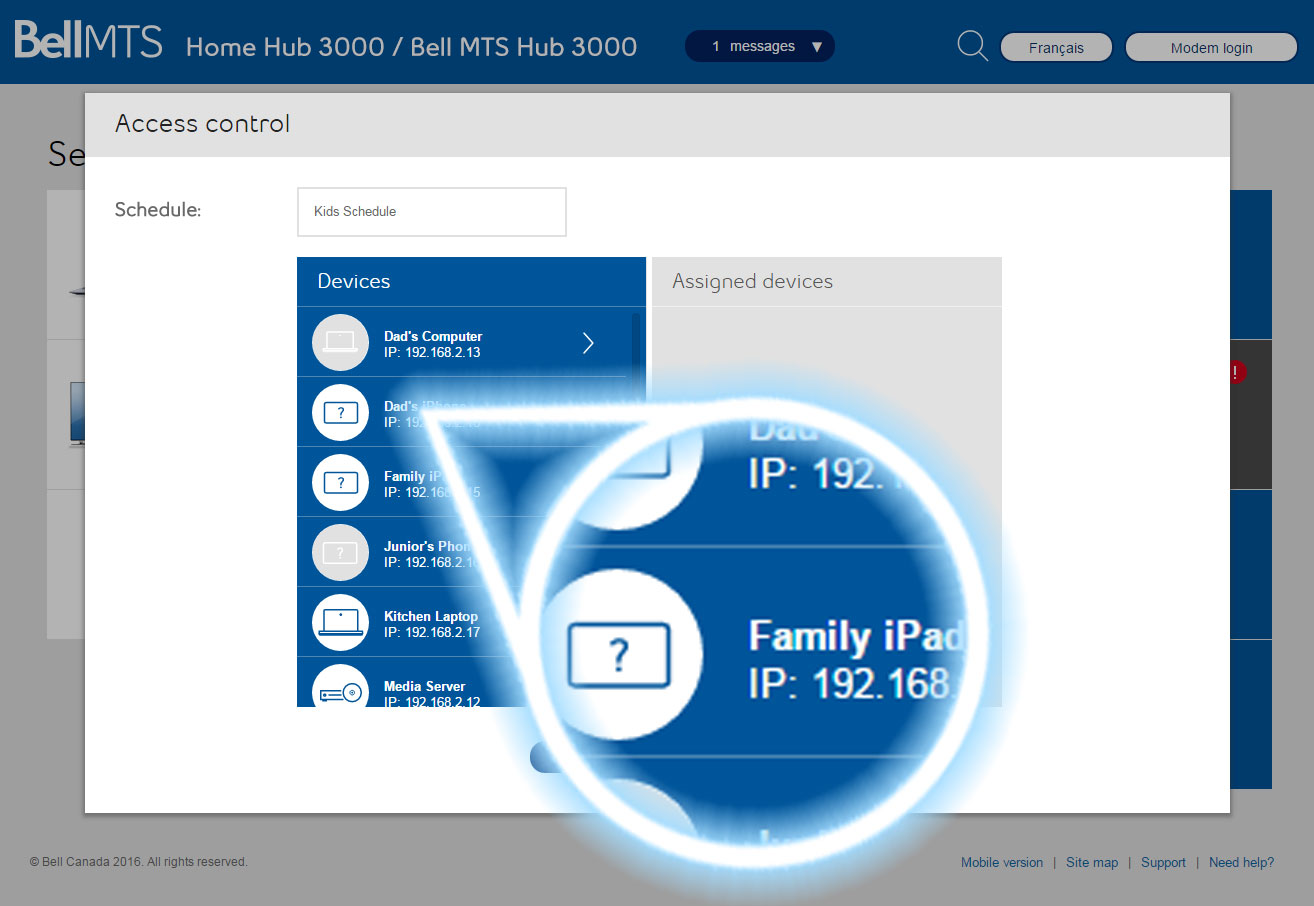Click the Kids Schedule field
Screen dimensions: 1314x906
pyautogui.click(x=432, y=212)
